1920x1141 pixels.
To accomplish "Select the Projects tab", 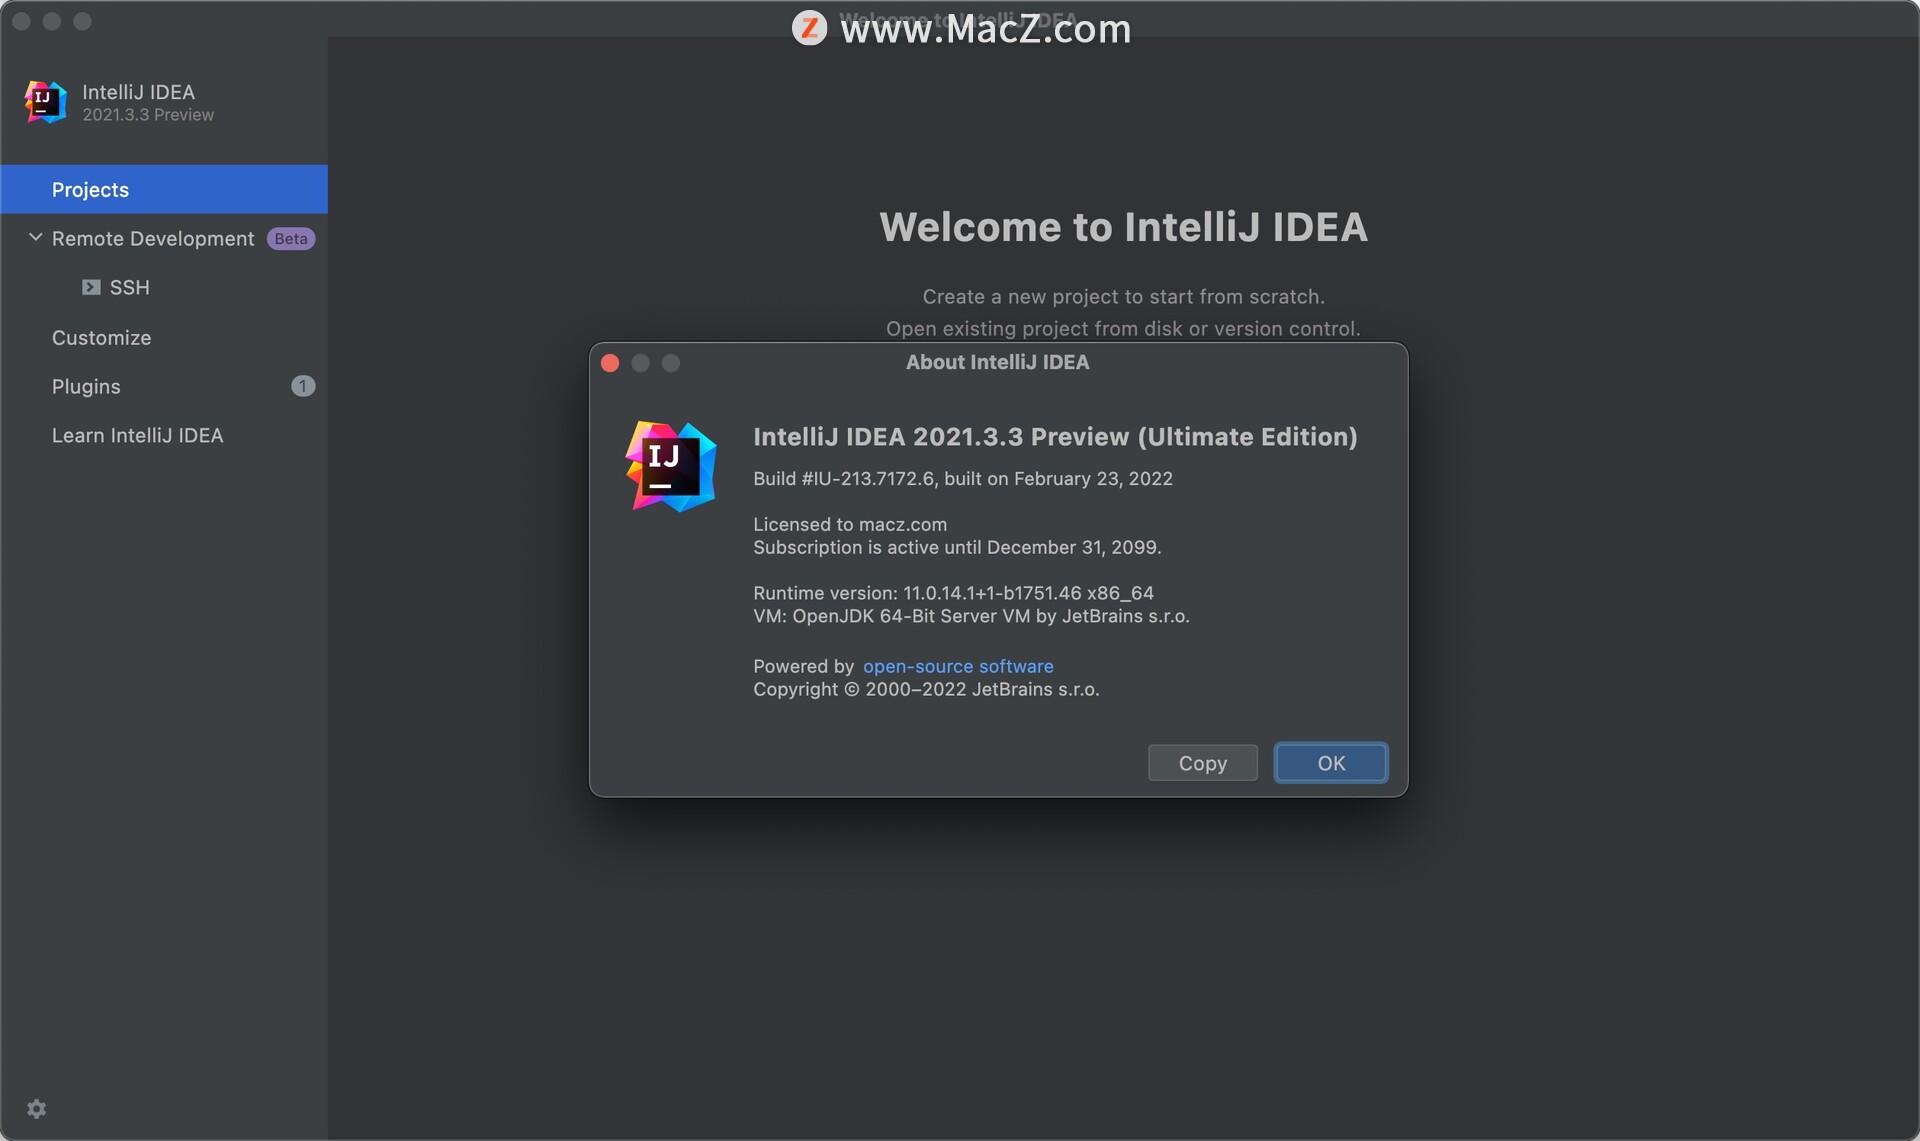I will coord(164,189).
